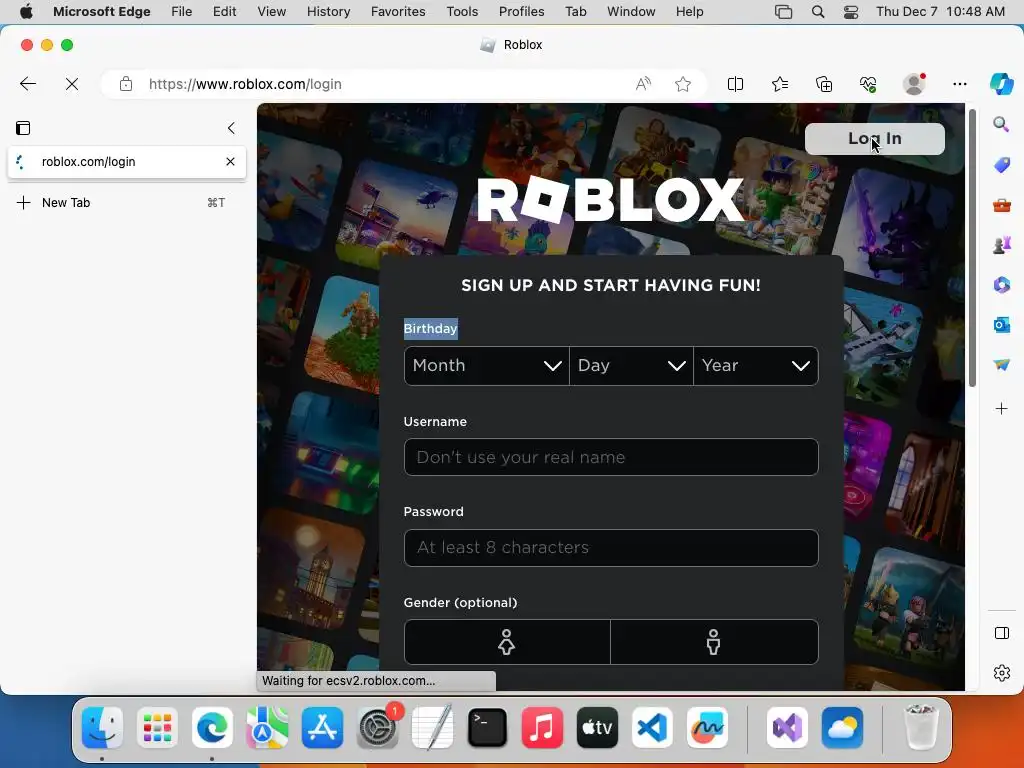
Task: Open the Profiles menu
Action: (522, 11)
